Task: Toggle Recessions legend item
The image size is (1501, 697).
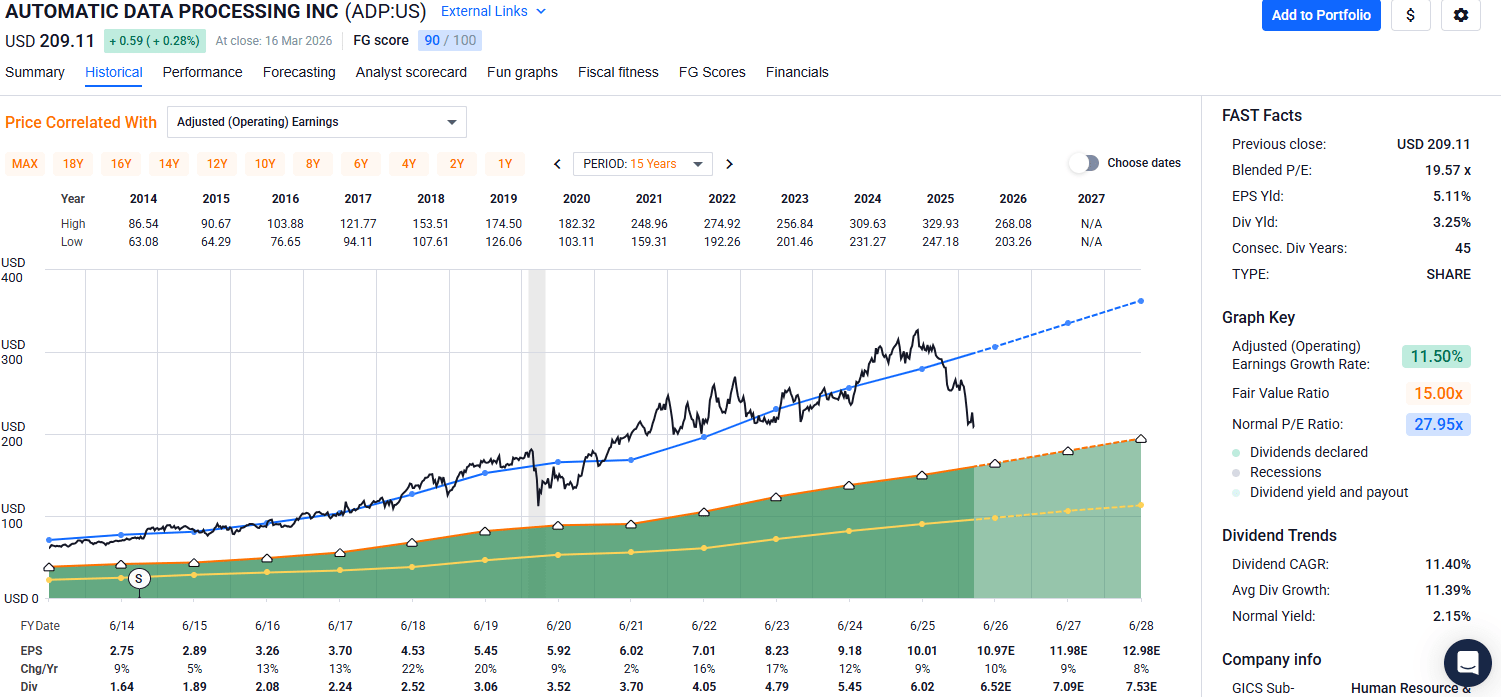Action: point(1277,472)
